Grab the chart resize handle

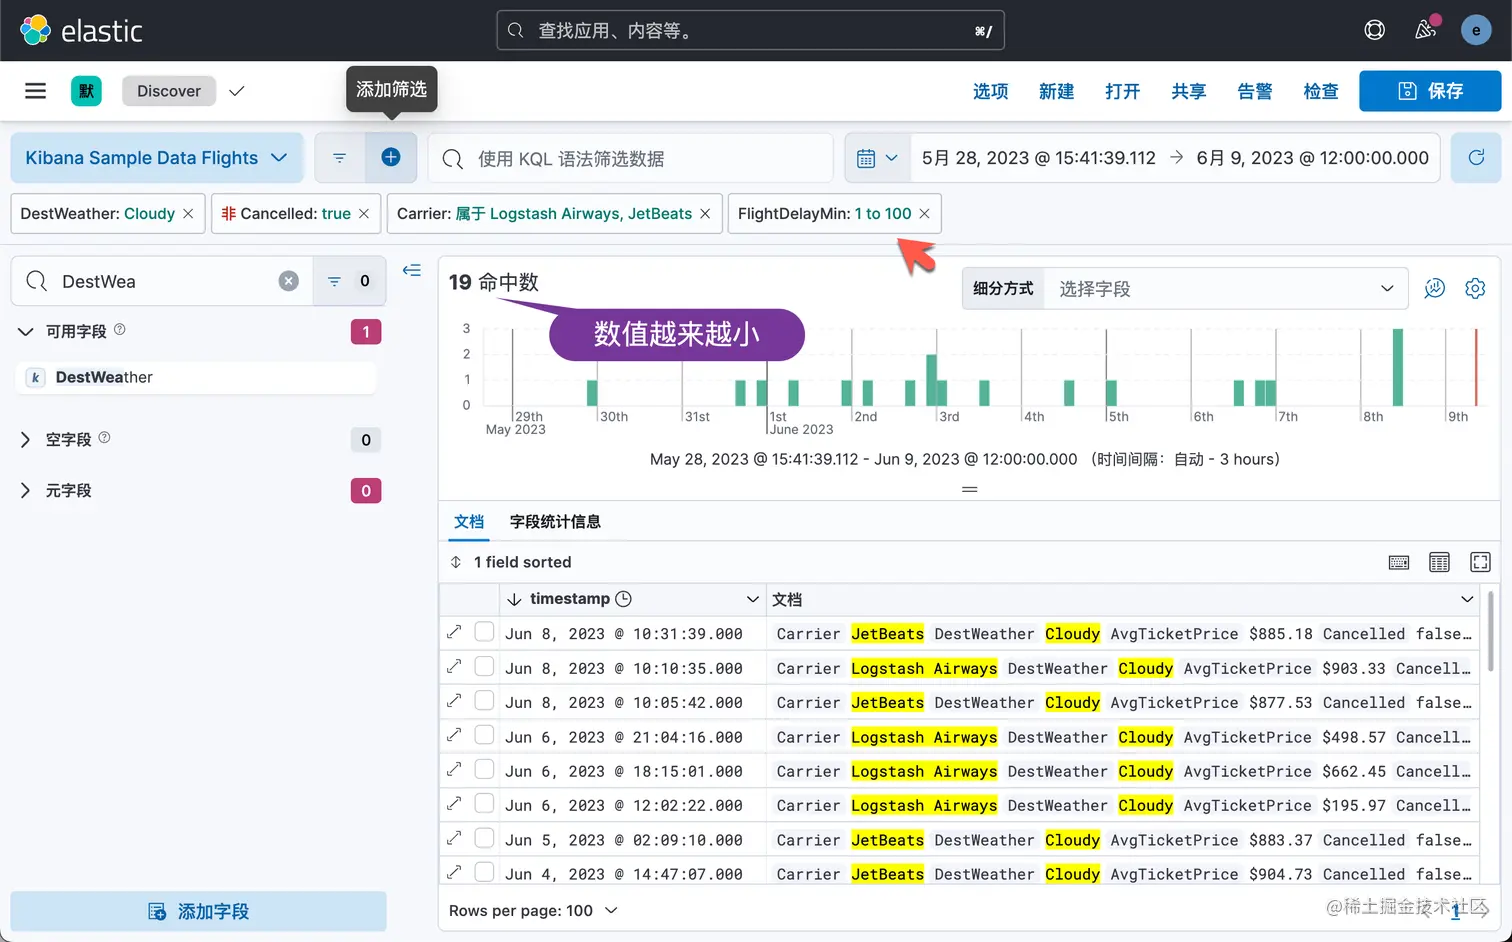(x=969, y=489)
